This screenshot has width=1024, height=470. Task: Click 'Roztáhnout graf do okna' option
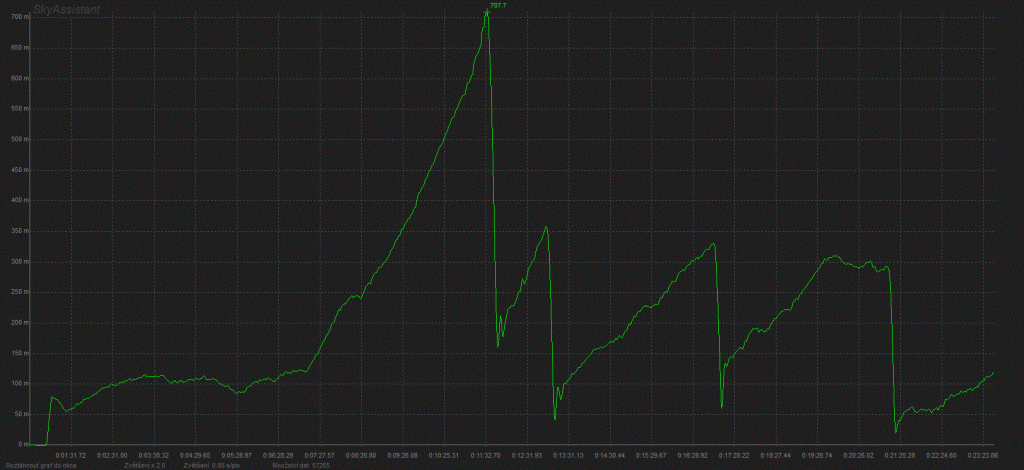pyautogui.click(x=40, y=465)
